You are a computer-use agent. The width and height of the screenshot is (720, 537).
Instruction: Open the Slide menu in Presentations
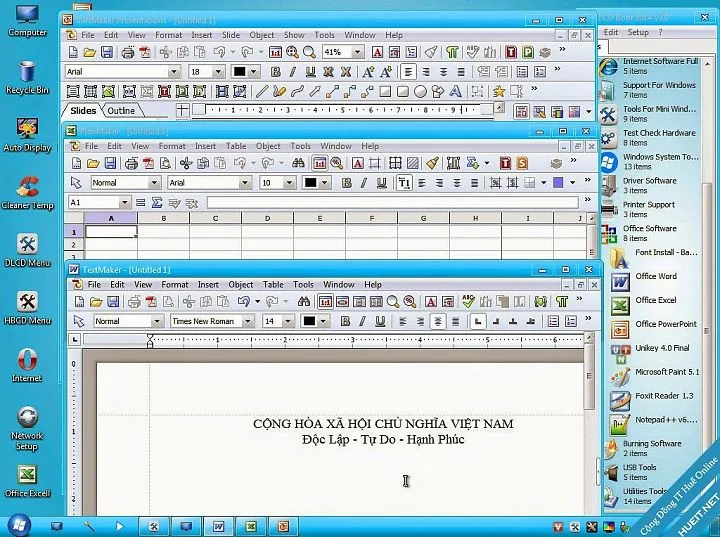click(231, 35)
